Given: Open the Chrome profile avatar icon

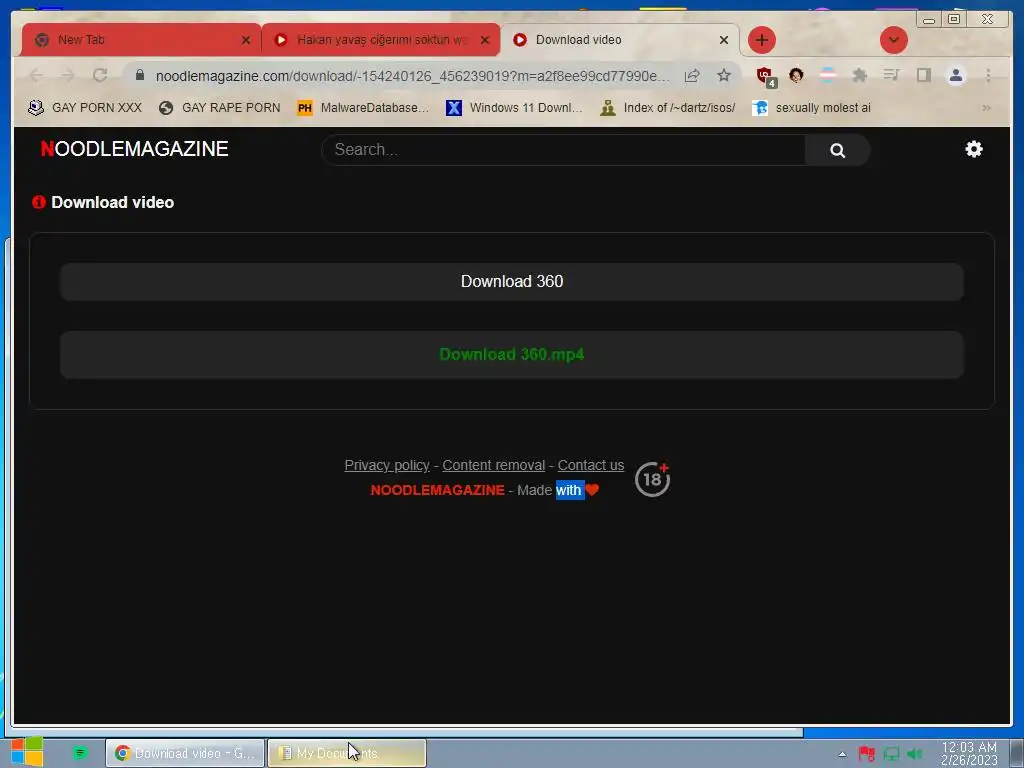Looking at the screenshot, I should 955,76.
